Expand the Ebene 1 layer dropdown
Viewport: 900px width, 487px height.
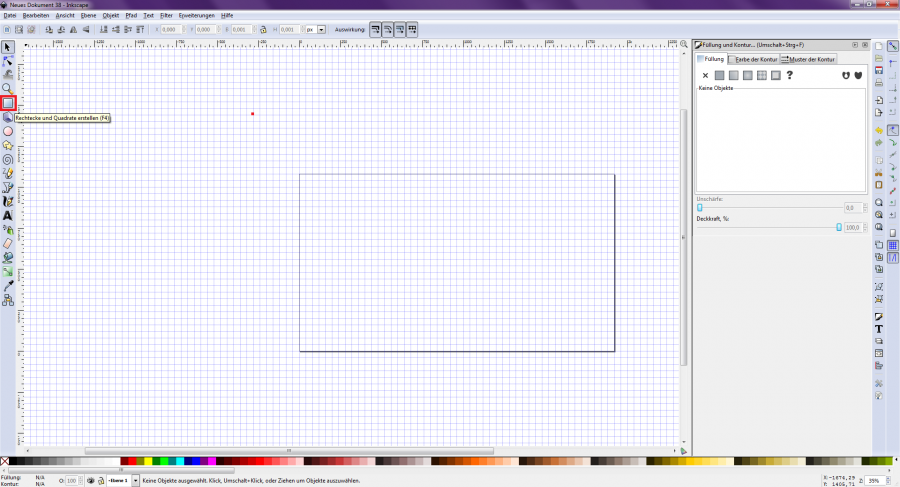136,481
